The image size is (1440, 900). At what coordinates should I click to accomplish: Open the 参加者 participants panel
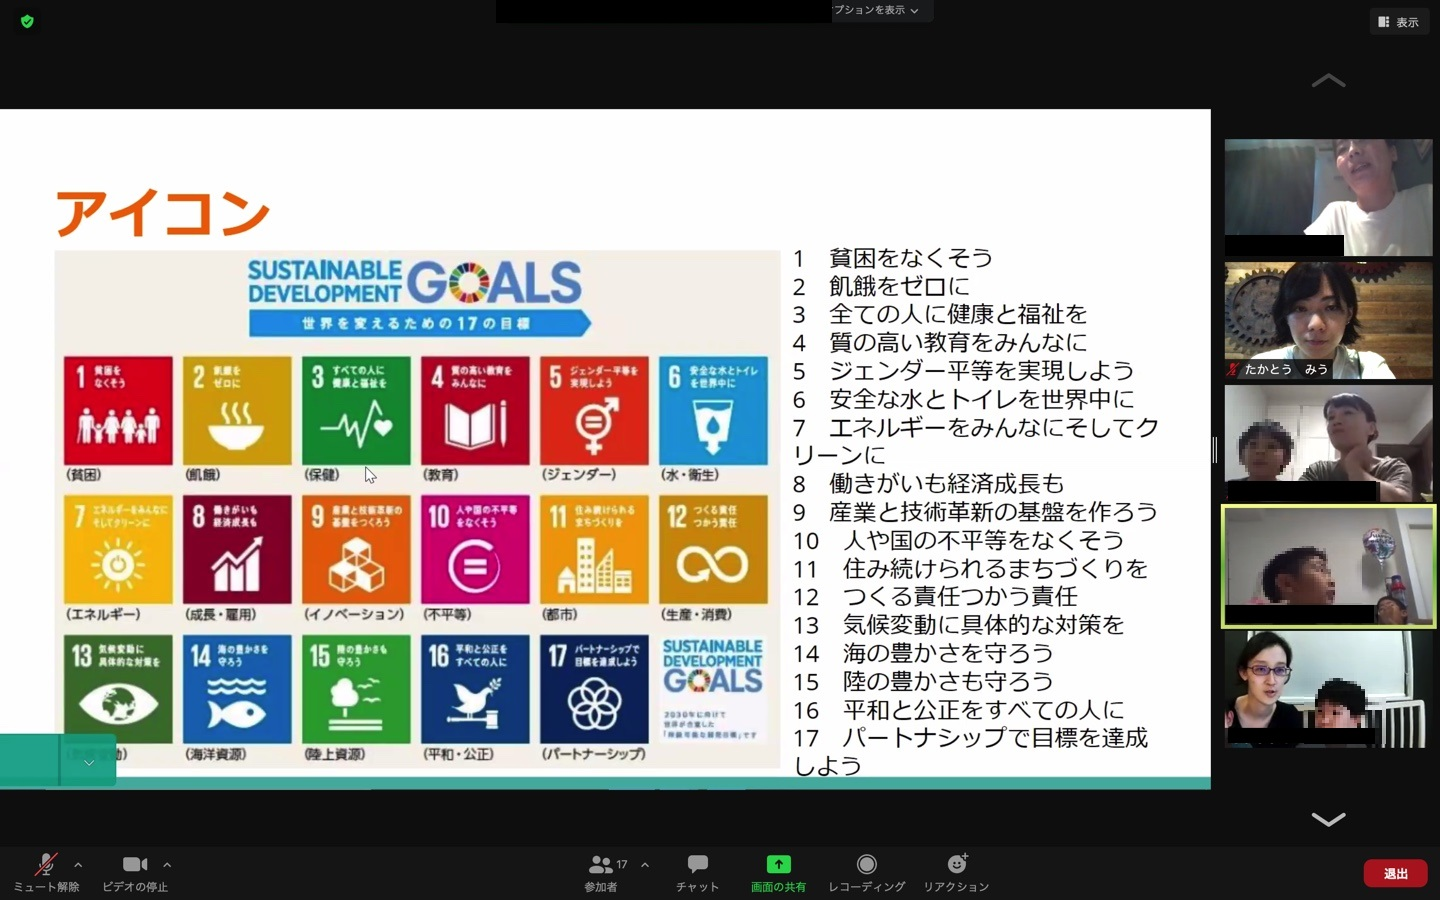[x=601, y=873]
